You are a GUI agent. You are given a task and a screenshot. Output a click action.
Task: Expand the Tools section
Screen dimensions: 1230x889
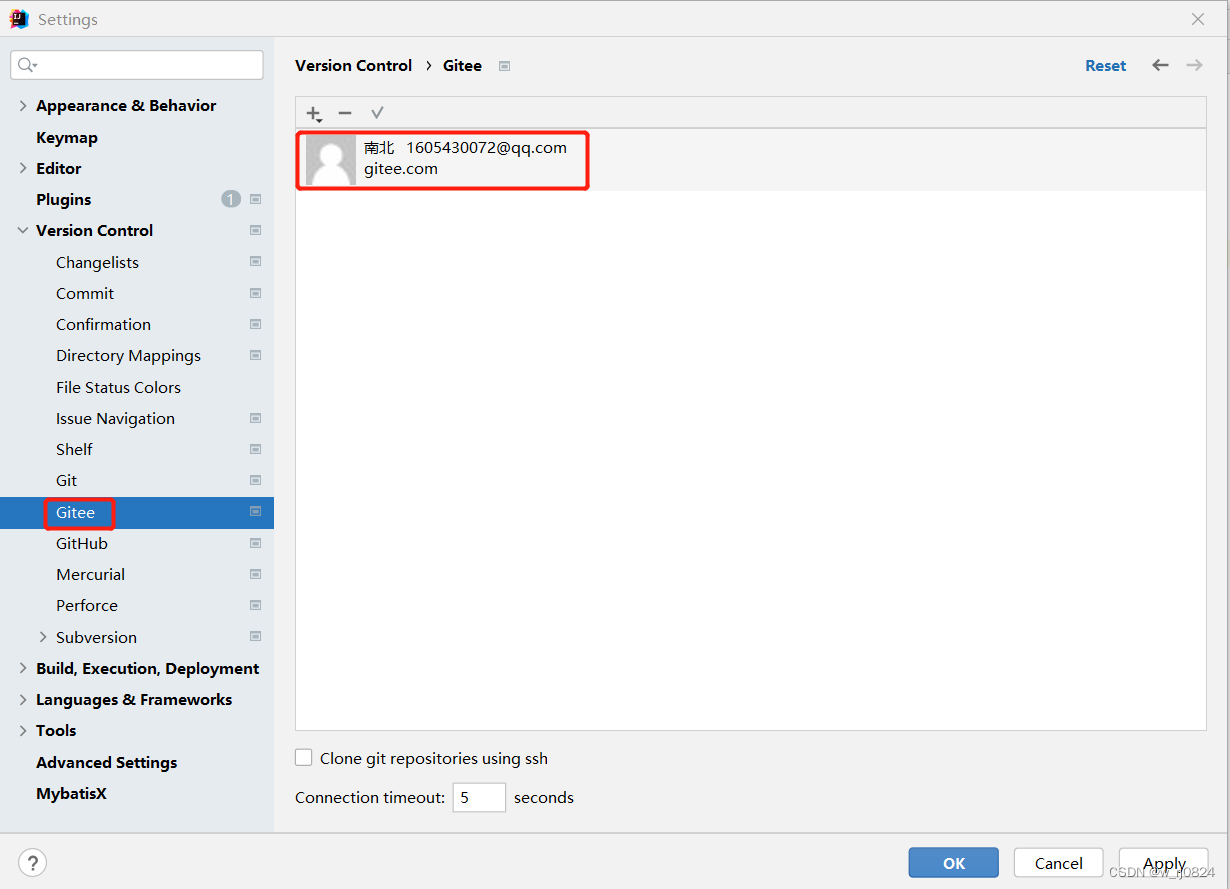[x=23, y=730]
